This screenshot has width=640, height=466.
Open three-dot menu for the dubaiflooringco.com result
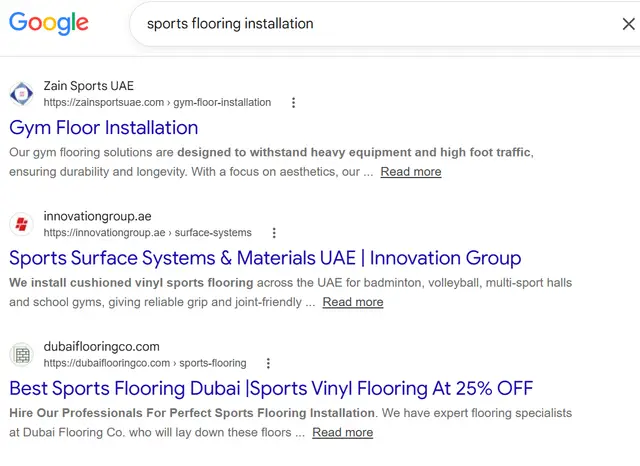[x=268, y=363]
